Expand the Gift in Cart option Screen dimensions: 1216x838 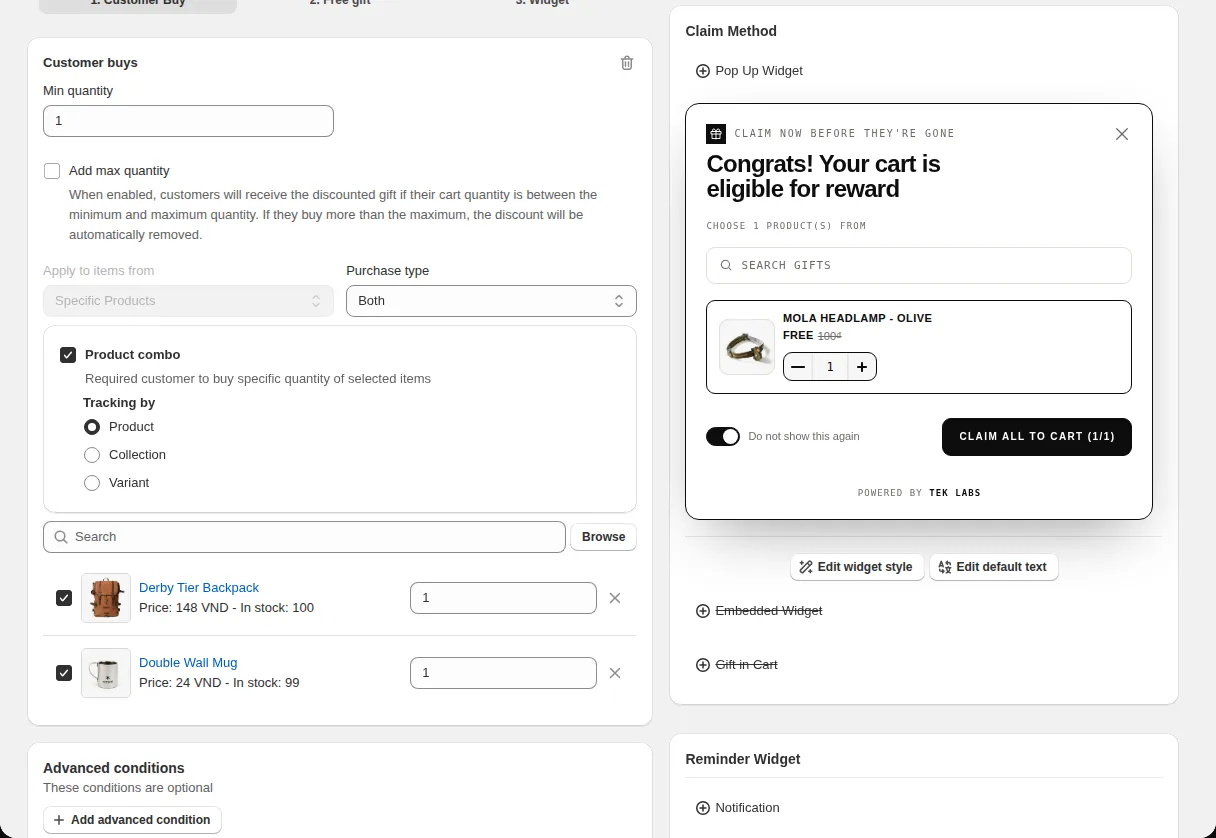point(737,665)
